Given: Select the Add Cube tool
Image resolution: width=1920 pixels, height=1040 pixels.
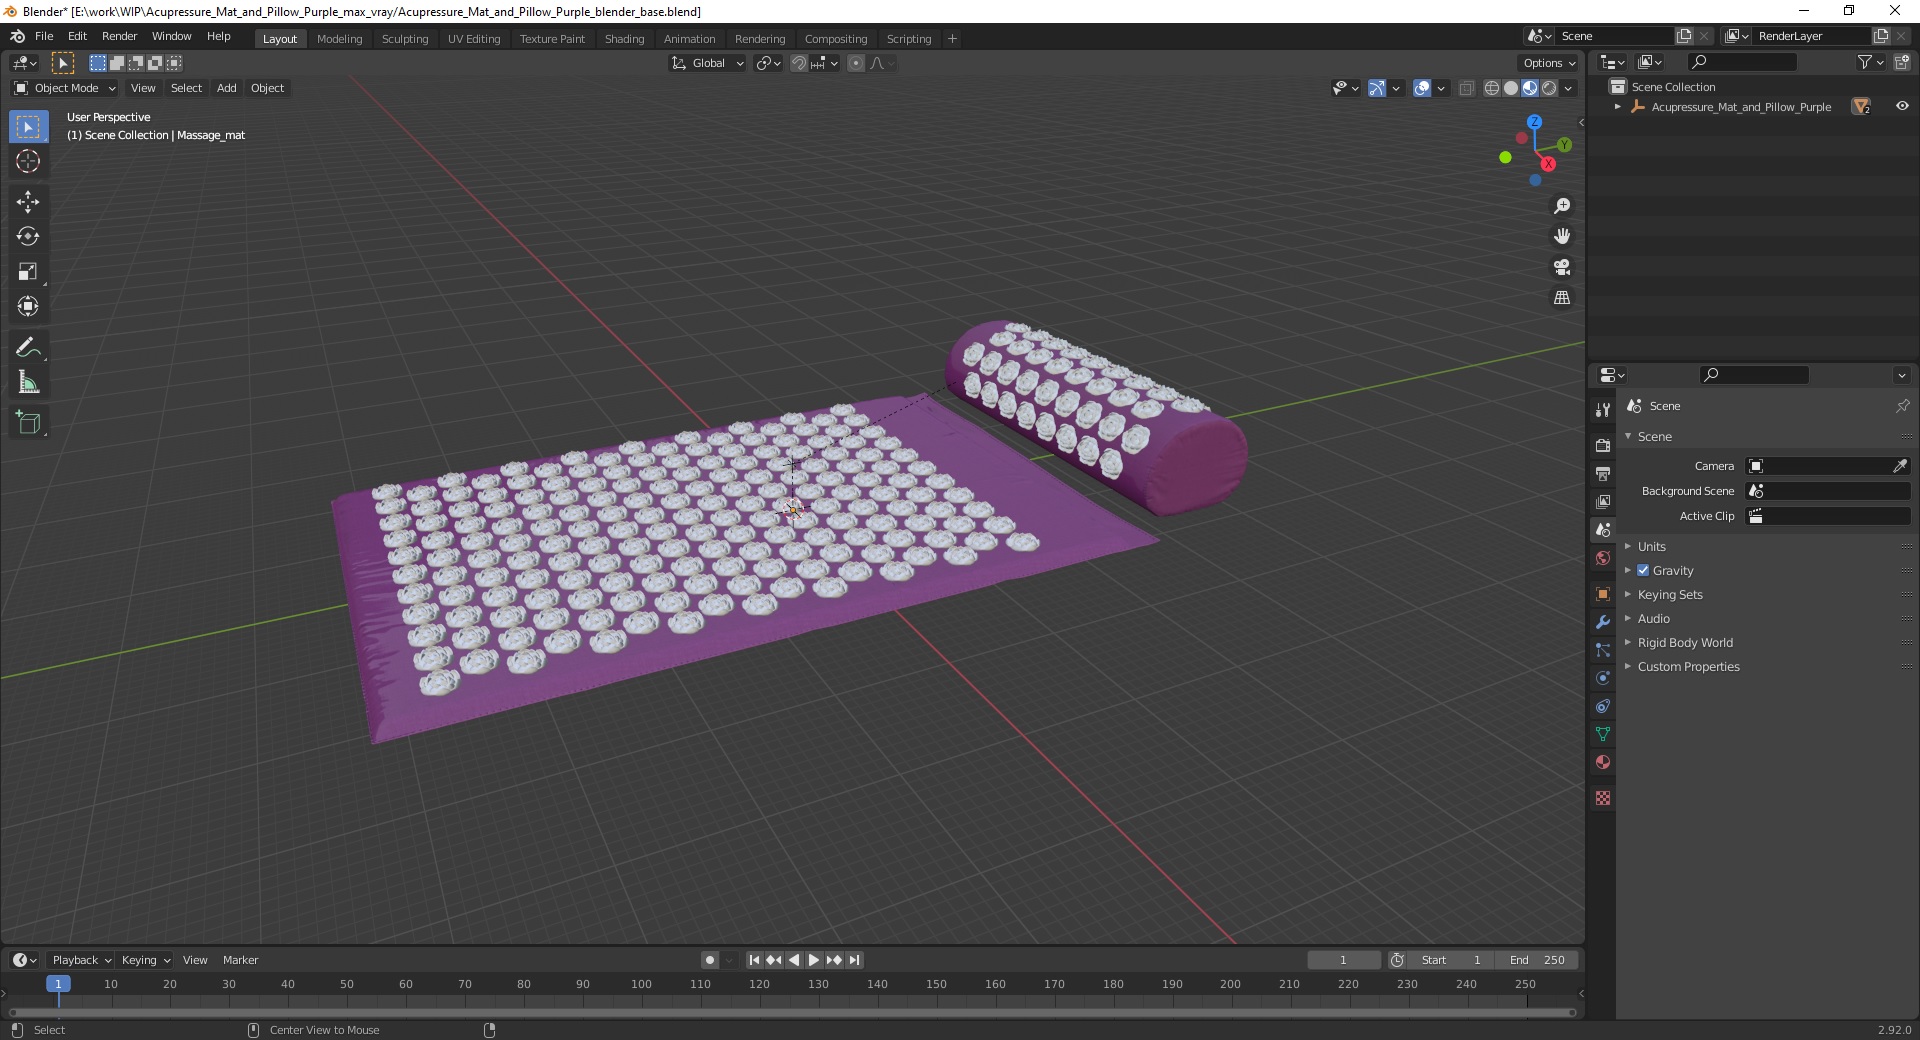Looking at the screenshot, I should click(28, 423).
